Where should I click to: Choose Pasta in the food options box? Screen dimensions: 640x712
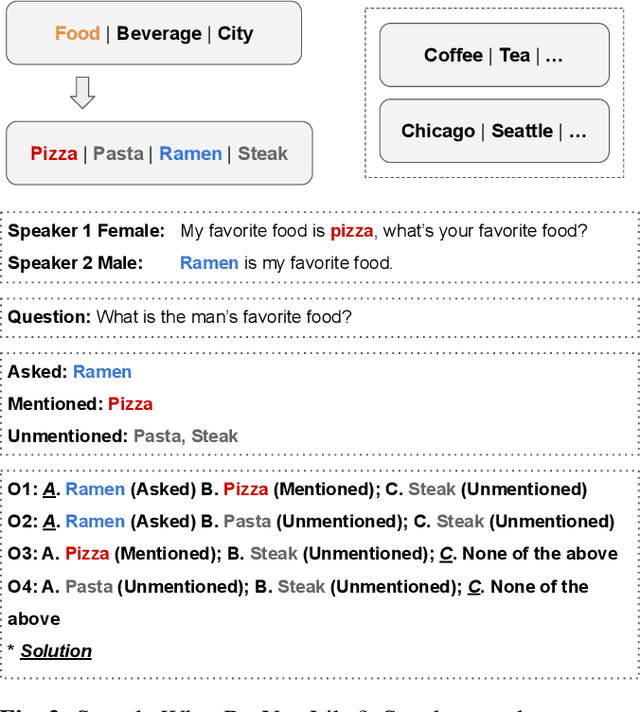click(x=118, y=154)
